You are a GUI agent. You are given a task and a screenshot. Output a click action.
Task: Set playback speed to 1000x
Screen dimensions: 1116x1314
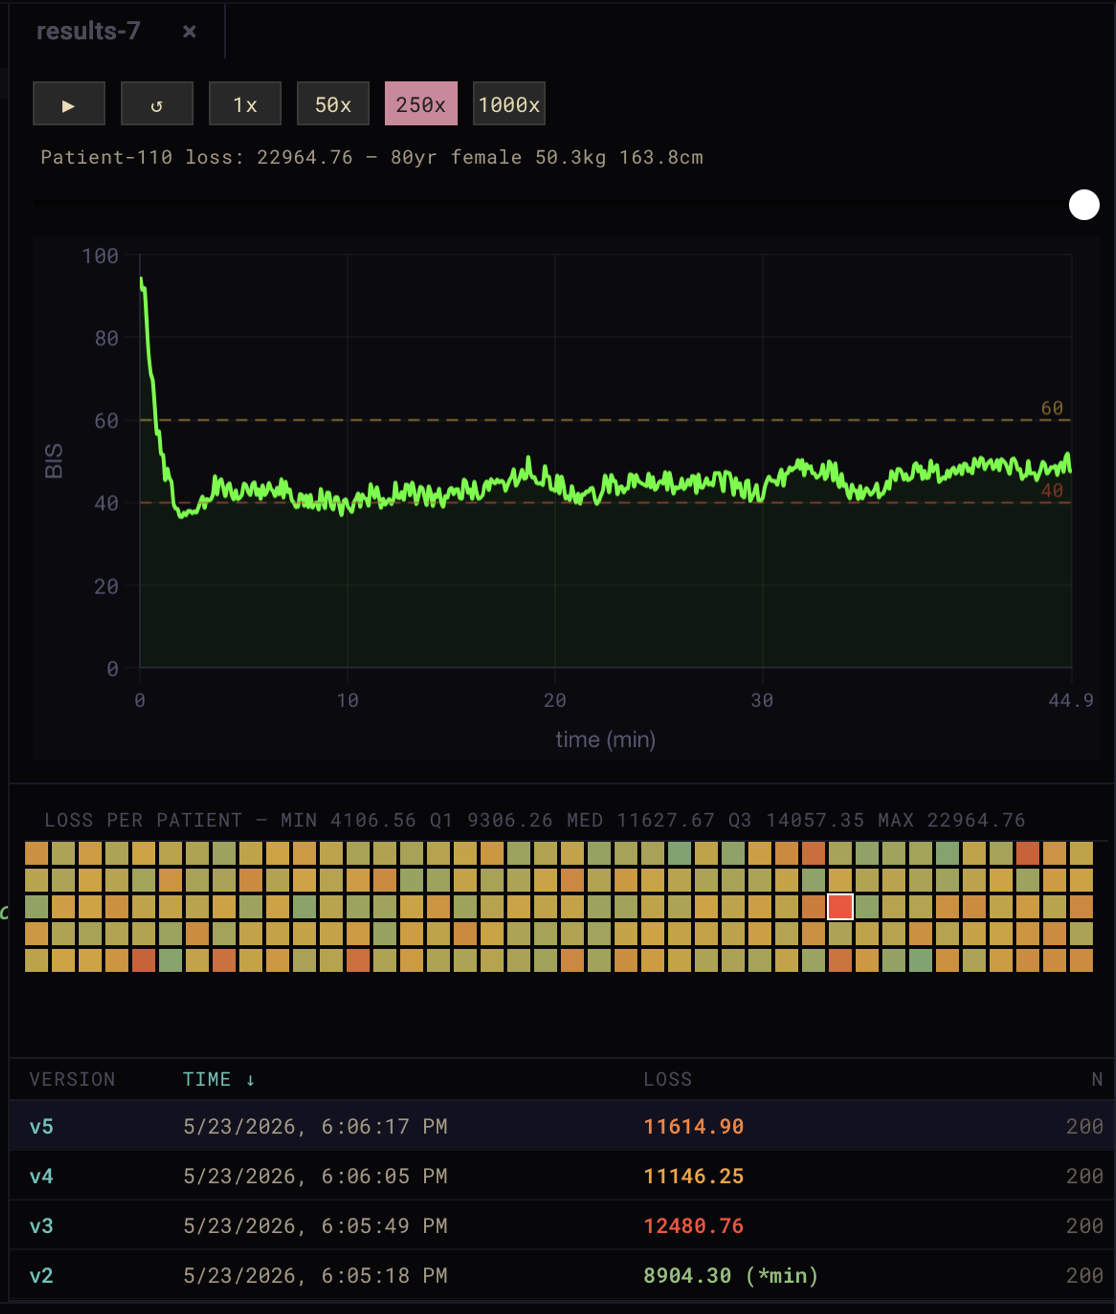click(x=509, y=104)
